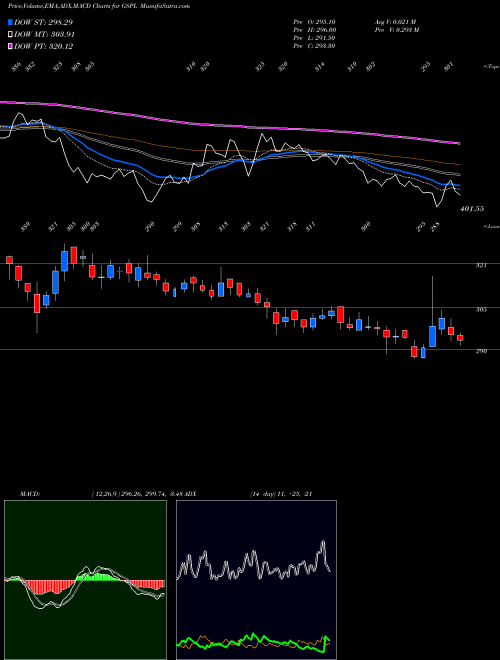Image resolution: width=500 pixels, height=660 pixels.
Task: Click the '332' tops label
Action: coord(30,67)
